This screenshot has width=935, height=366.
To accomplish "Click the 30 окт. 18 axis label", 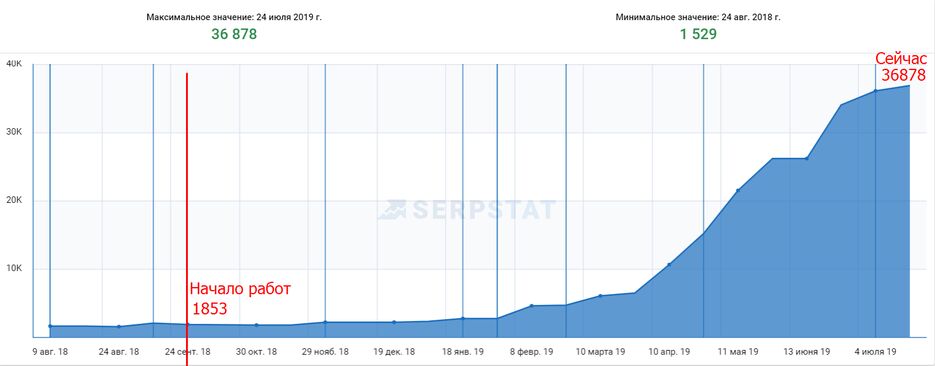I will [256, 352].
